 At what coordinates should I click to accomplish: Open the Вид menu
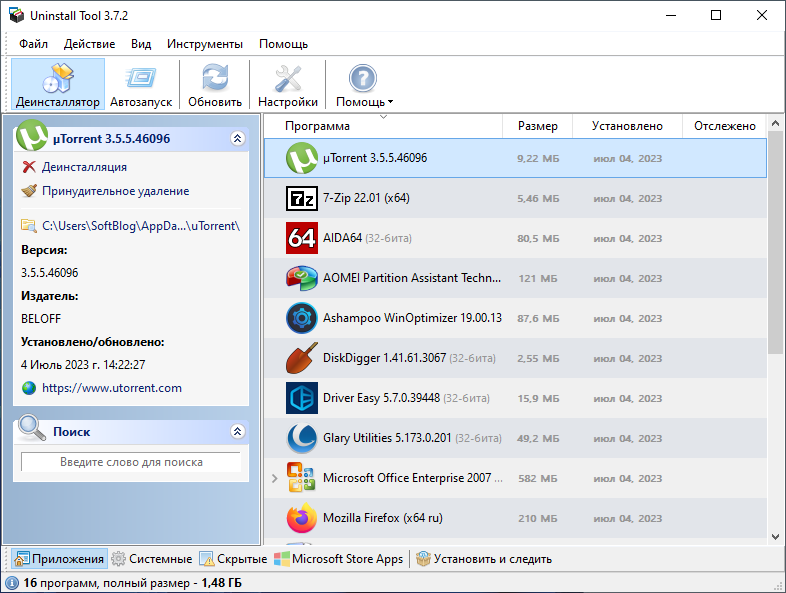click(x=141, y=44)
